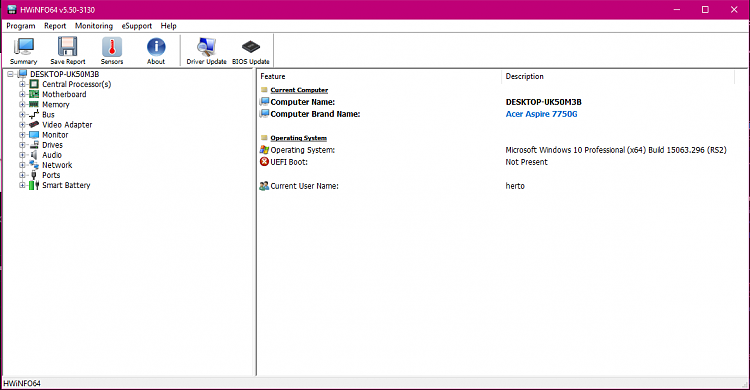
Task: Select the Network label in tree
Action: point(57,165)
